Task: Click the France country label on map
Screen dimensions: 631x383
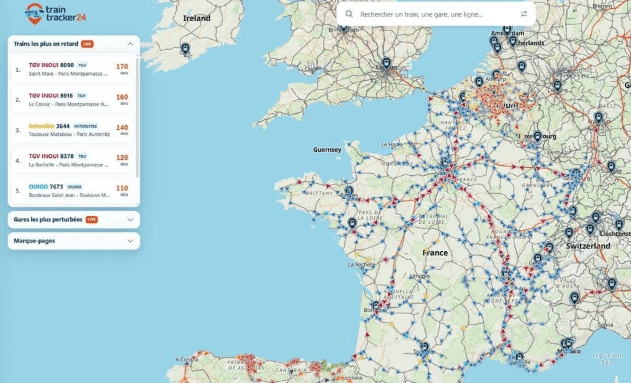Action: [x=435, y=253]
